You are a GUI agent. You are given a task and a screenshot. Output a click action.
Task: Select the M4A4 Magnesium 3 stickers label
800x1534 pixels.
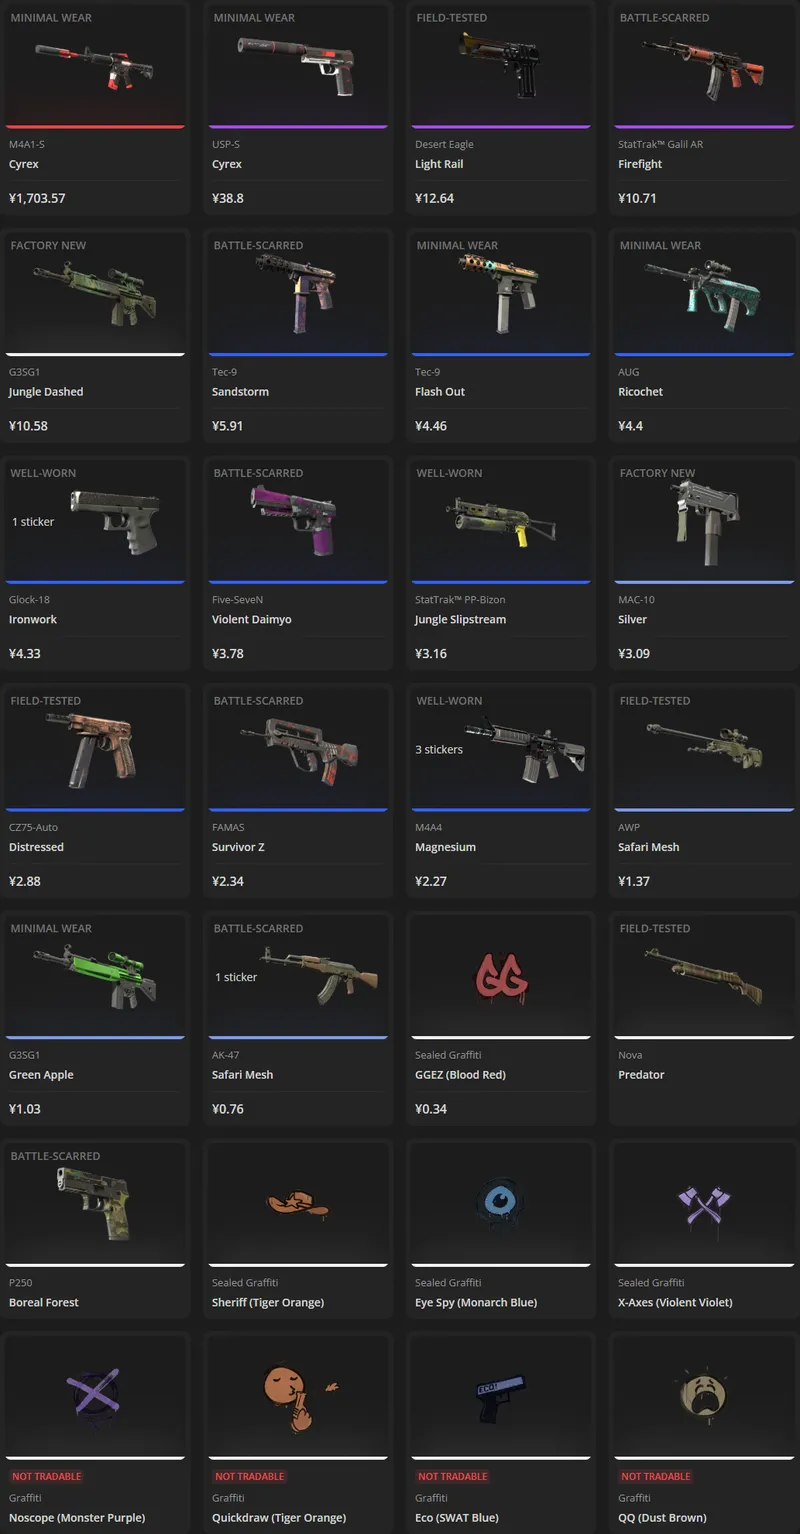(439, 749)
